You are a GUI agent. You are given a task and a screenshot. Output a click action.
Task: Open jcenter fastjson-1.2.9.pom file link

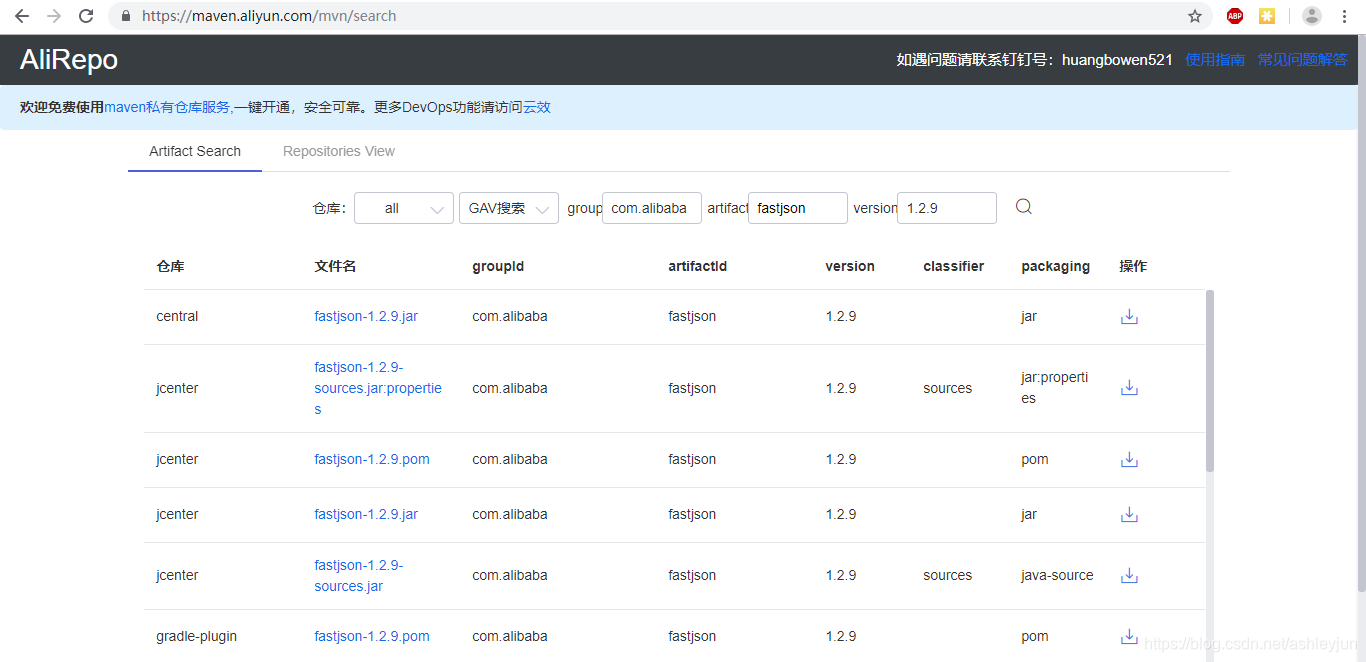(372, 460)
